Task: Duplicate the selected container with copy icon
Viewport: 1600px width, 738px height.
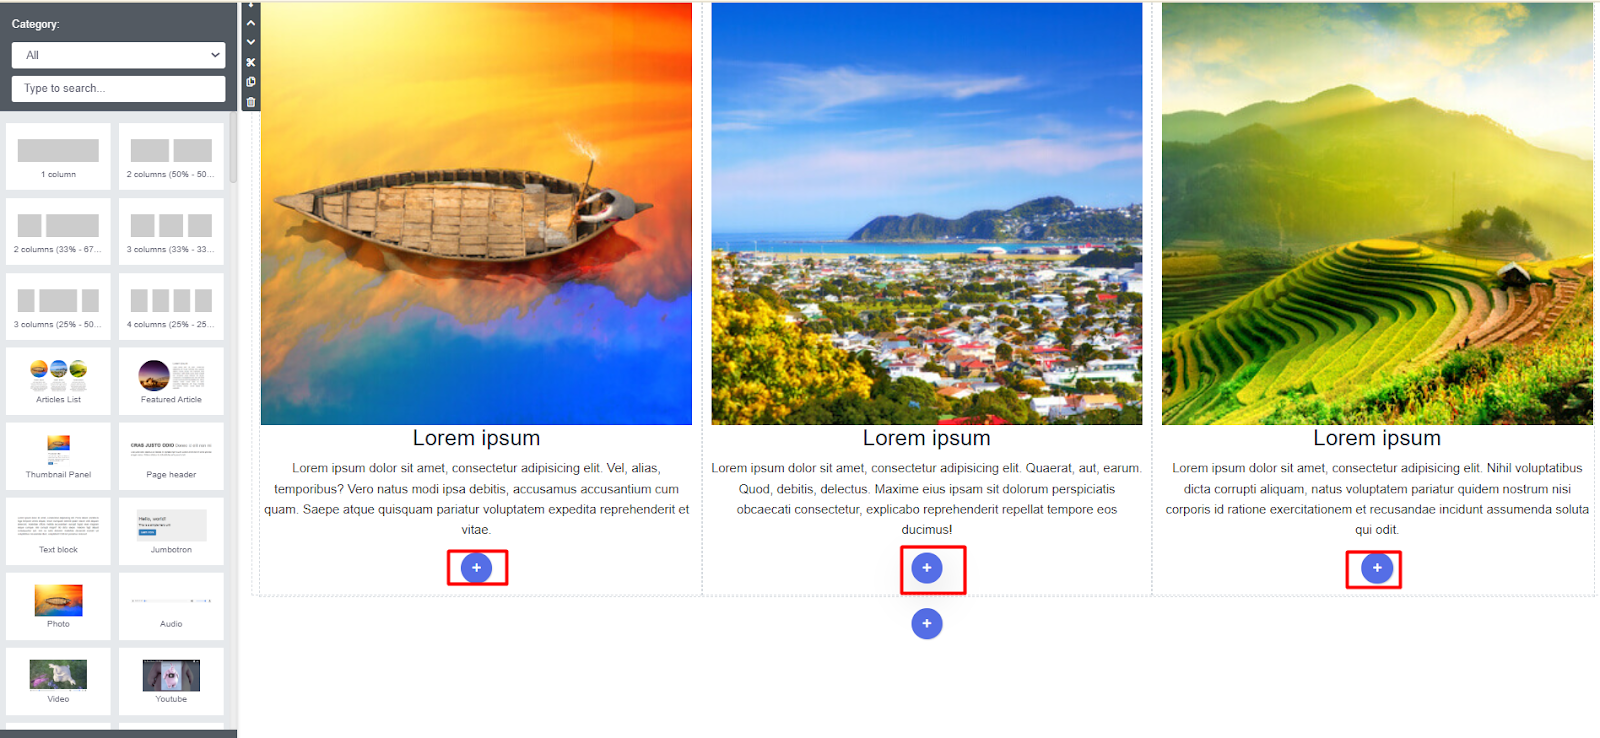Action: point(250,82)
